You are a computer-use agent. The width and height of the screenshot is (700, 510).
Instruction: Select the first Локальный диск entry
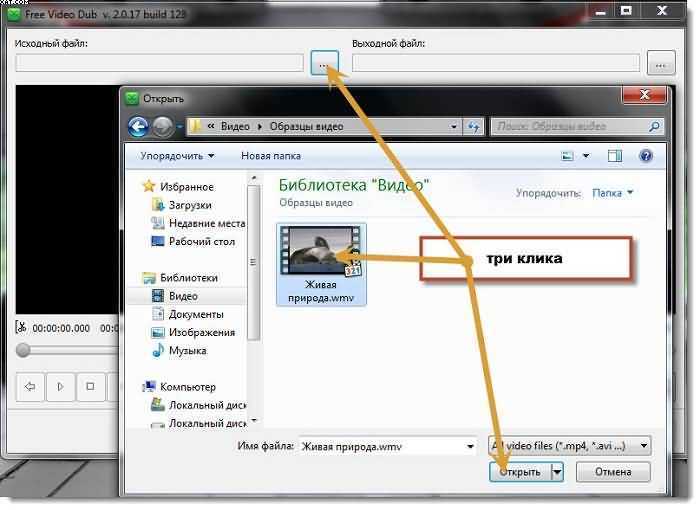pos(207,405)
